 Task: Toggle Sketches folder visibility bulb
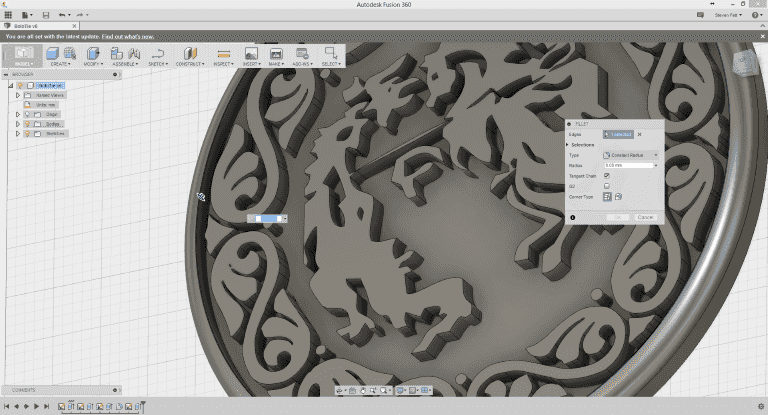tap(28, 133)
